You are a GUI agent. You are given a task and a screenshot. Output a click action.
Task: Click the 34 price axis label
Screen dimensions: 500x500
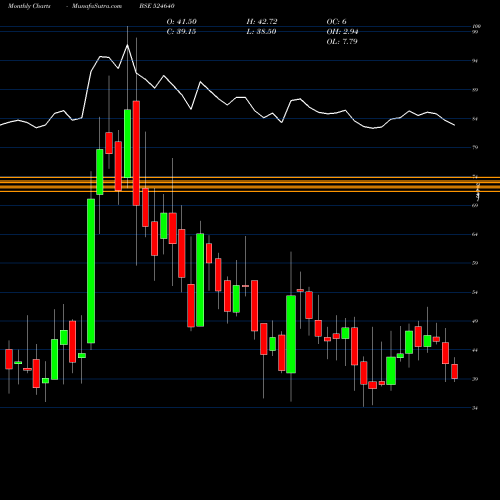coord(475,408)
